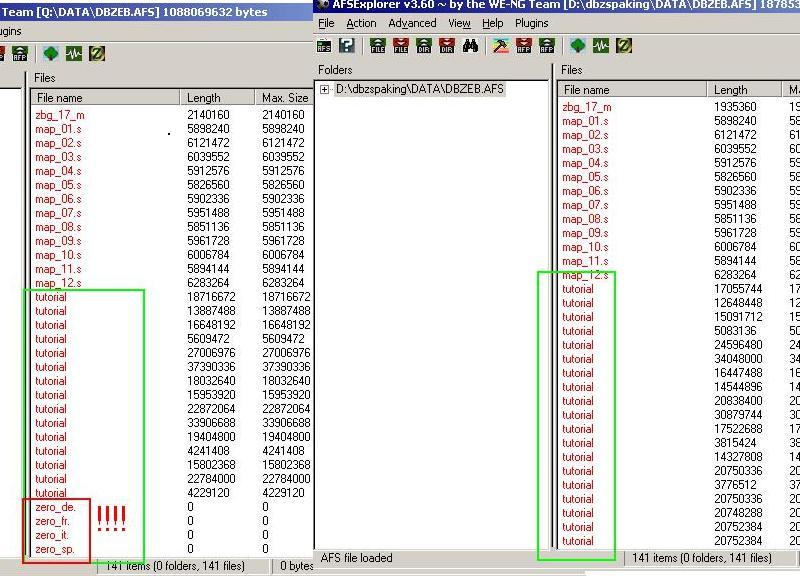
Task: Click the question mark help icon
Action: 346,46
